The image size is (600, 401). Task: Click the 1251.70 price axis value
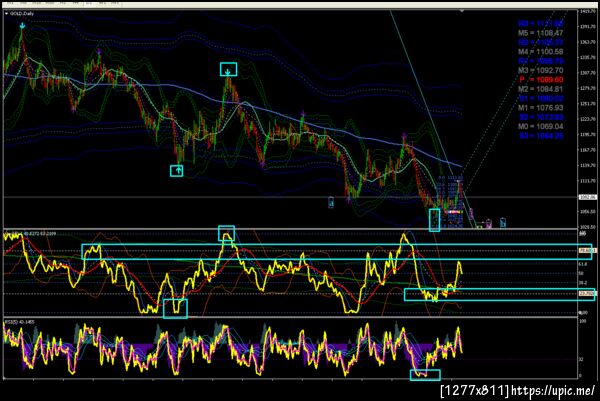coord(588,104)
